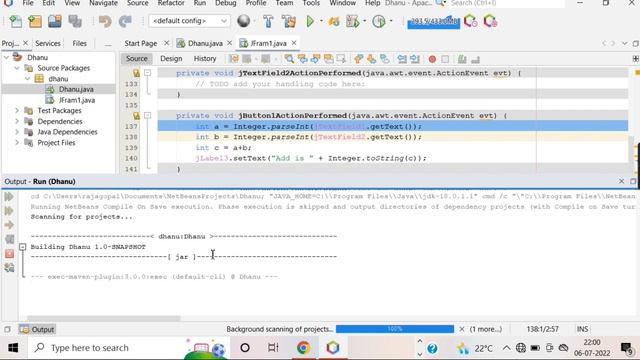
Task: Click the NetBeans taskbar icon
Action: click(x=333, y=348)
